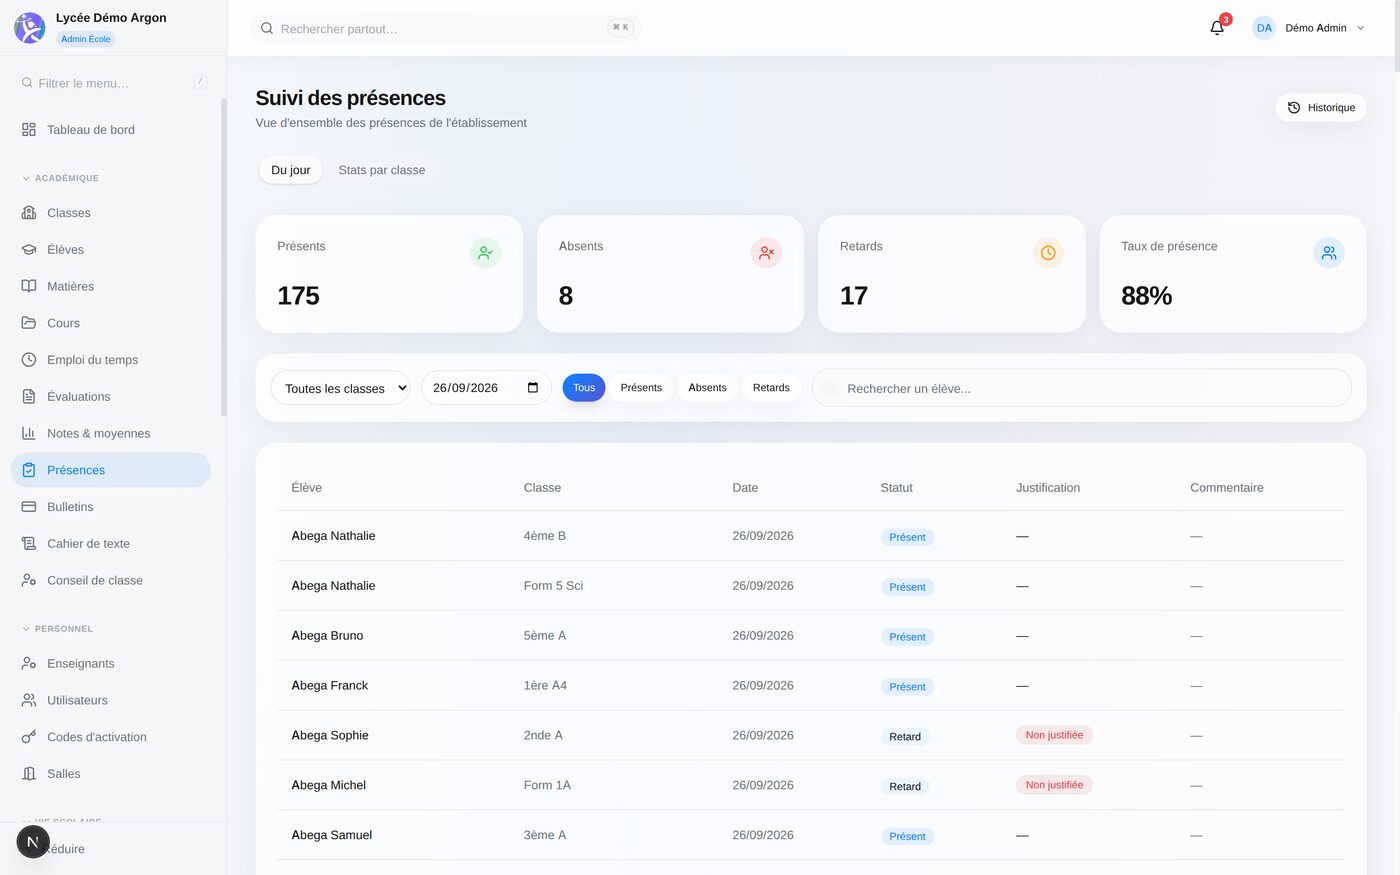Click the blue Taux de présence icon
Viewport: 1400px width, 875px height.
[1329, 253]
